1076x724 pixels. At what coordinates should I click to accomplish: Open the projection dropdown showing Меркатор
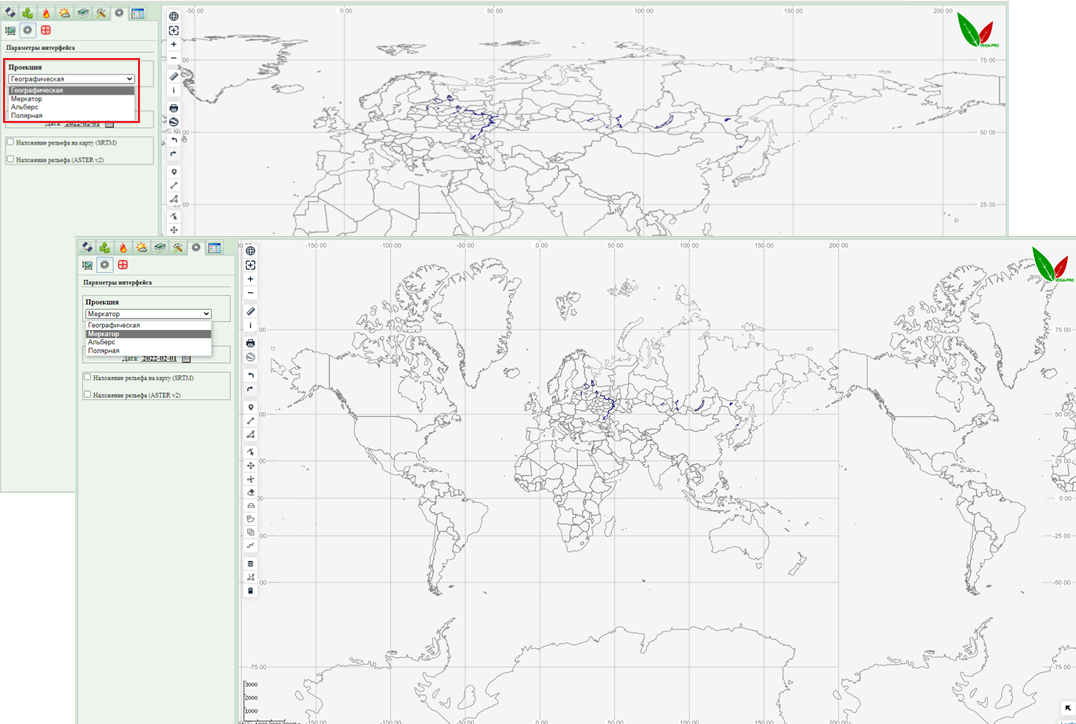click(x=148, y=314)
